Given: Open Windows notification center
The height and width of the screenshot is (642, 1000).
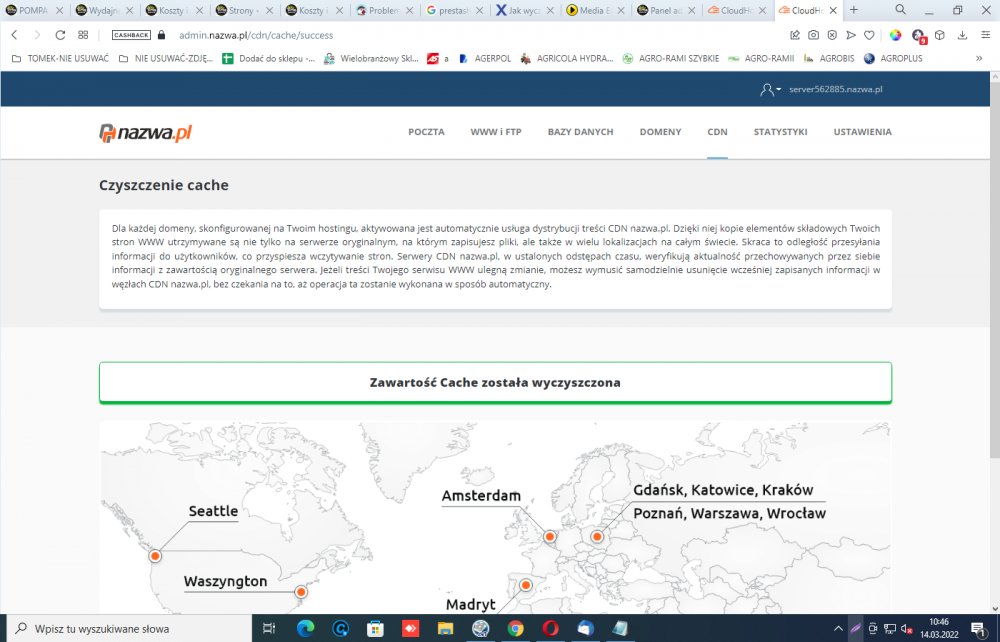Looking at the screenshot, I should click(978, 629).
